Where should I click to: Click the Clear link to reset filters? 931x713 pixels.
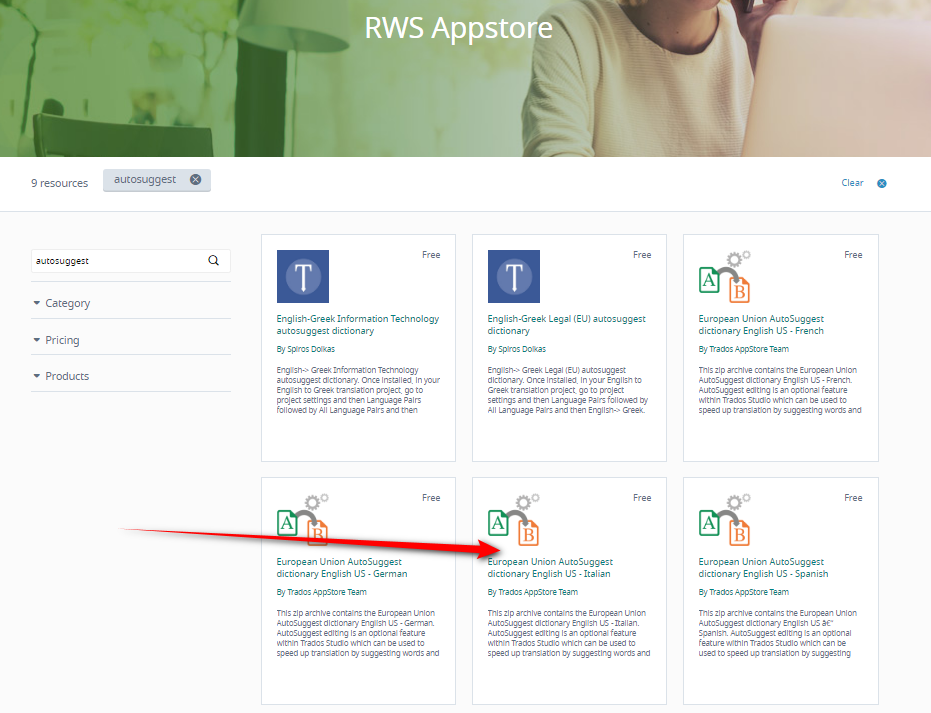click(852, 183)
